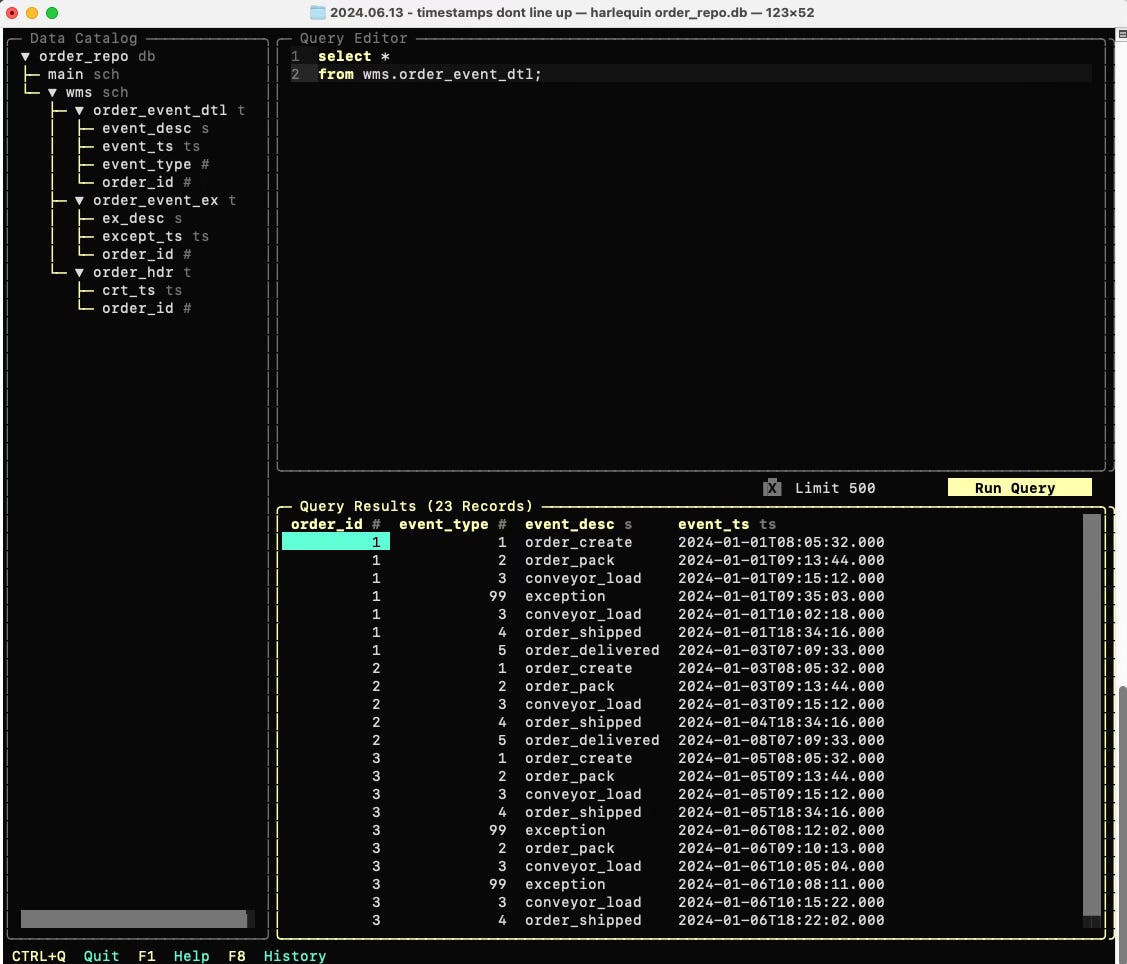Image resolution: width=1127 pixels, height=964 pixels.
Task: Click the small menu icon at top-right corner
Action: pyautogui.click(x=1122, y=34)
